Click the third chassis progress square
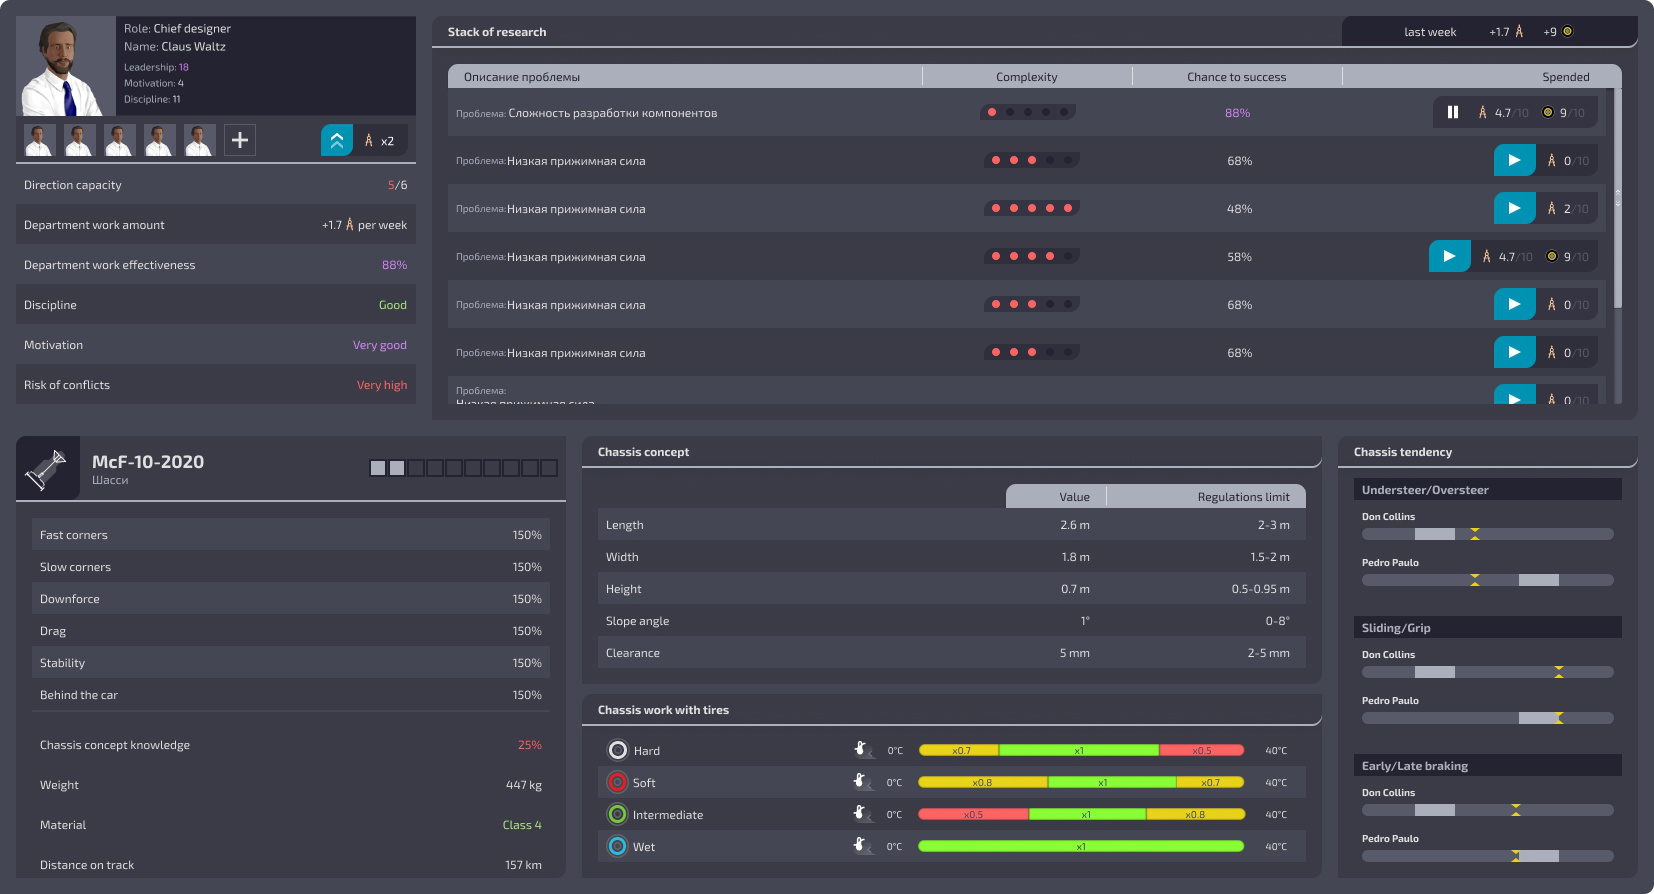This screenshot has width=1654, height=894. click(x=416, y=468)
